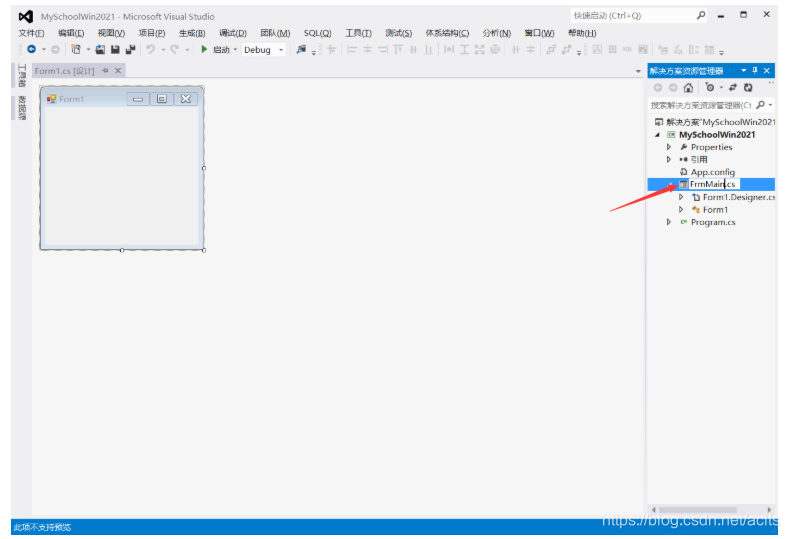Expand the Program.cs node

669,222
